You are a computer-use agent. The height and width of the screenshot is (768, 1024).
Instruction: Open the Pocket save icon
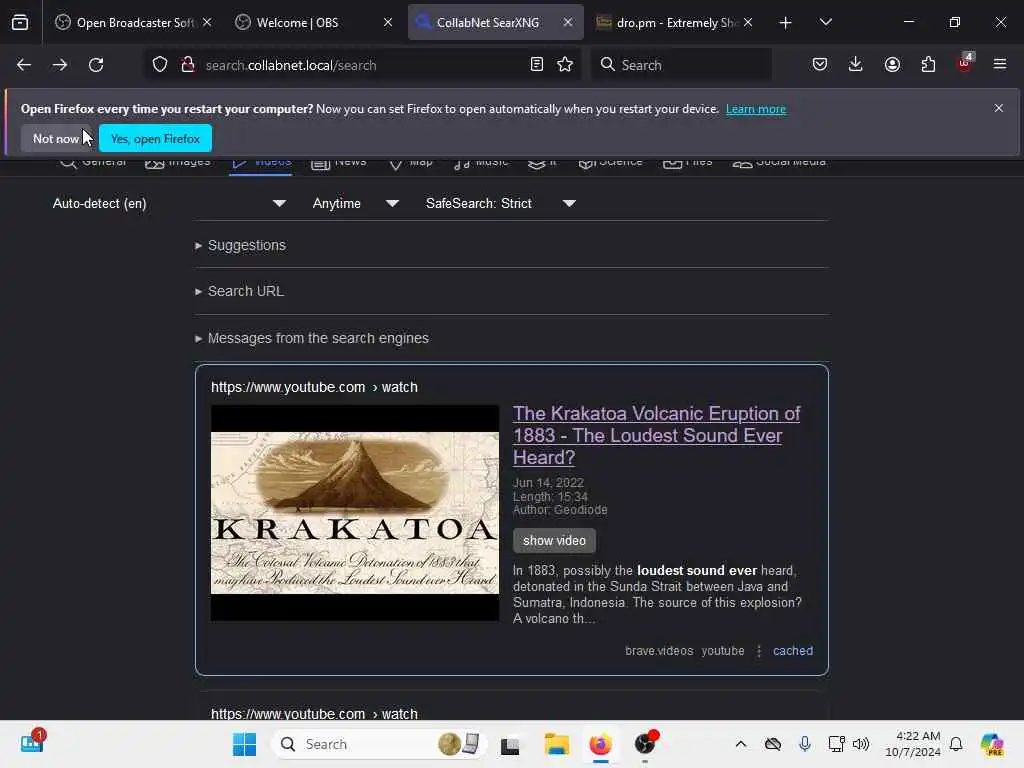tap(820, 64)
